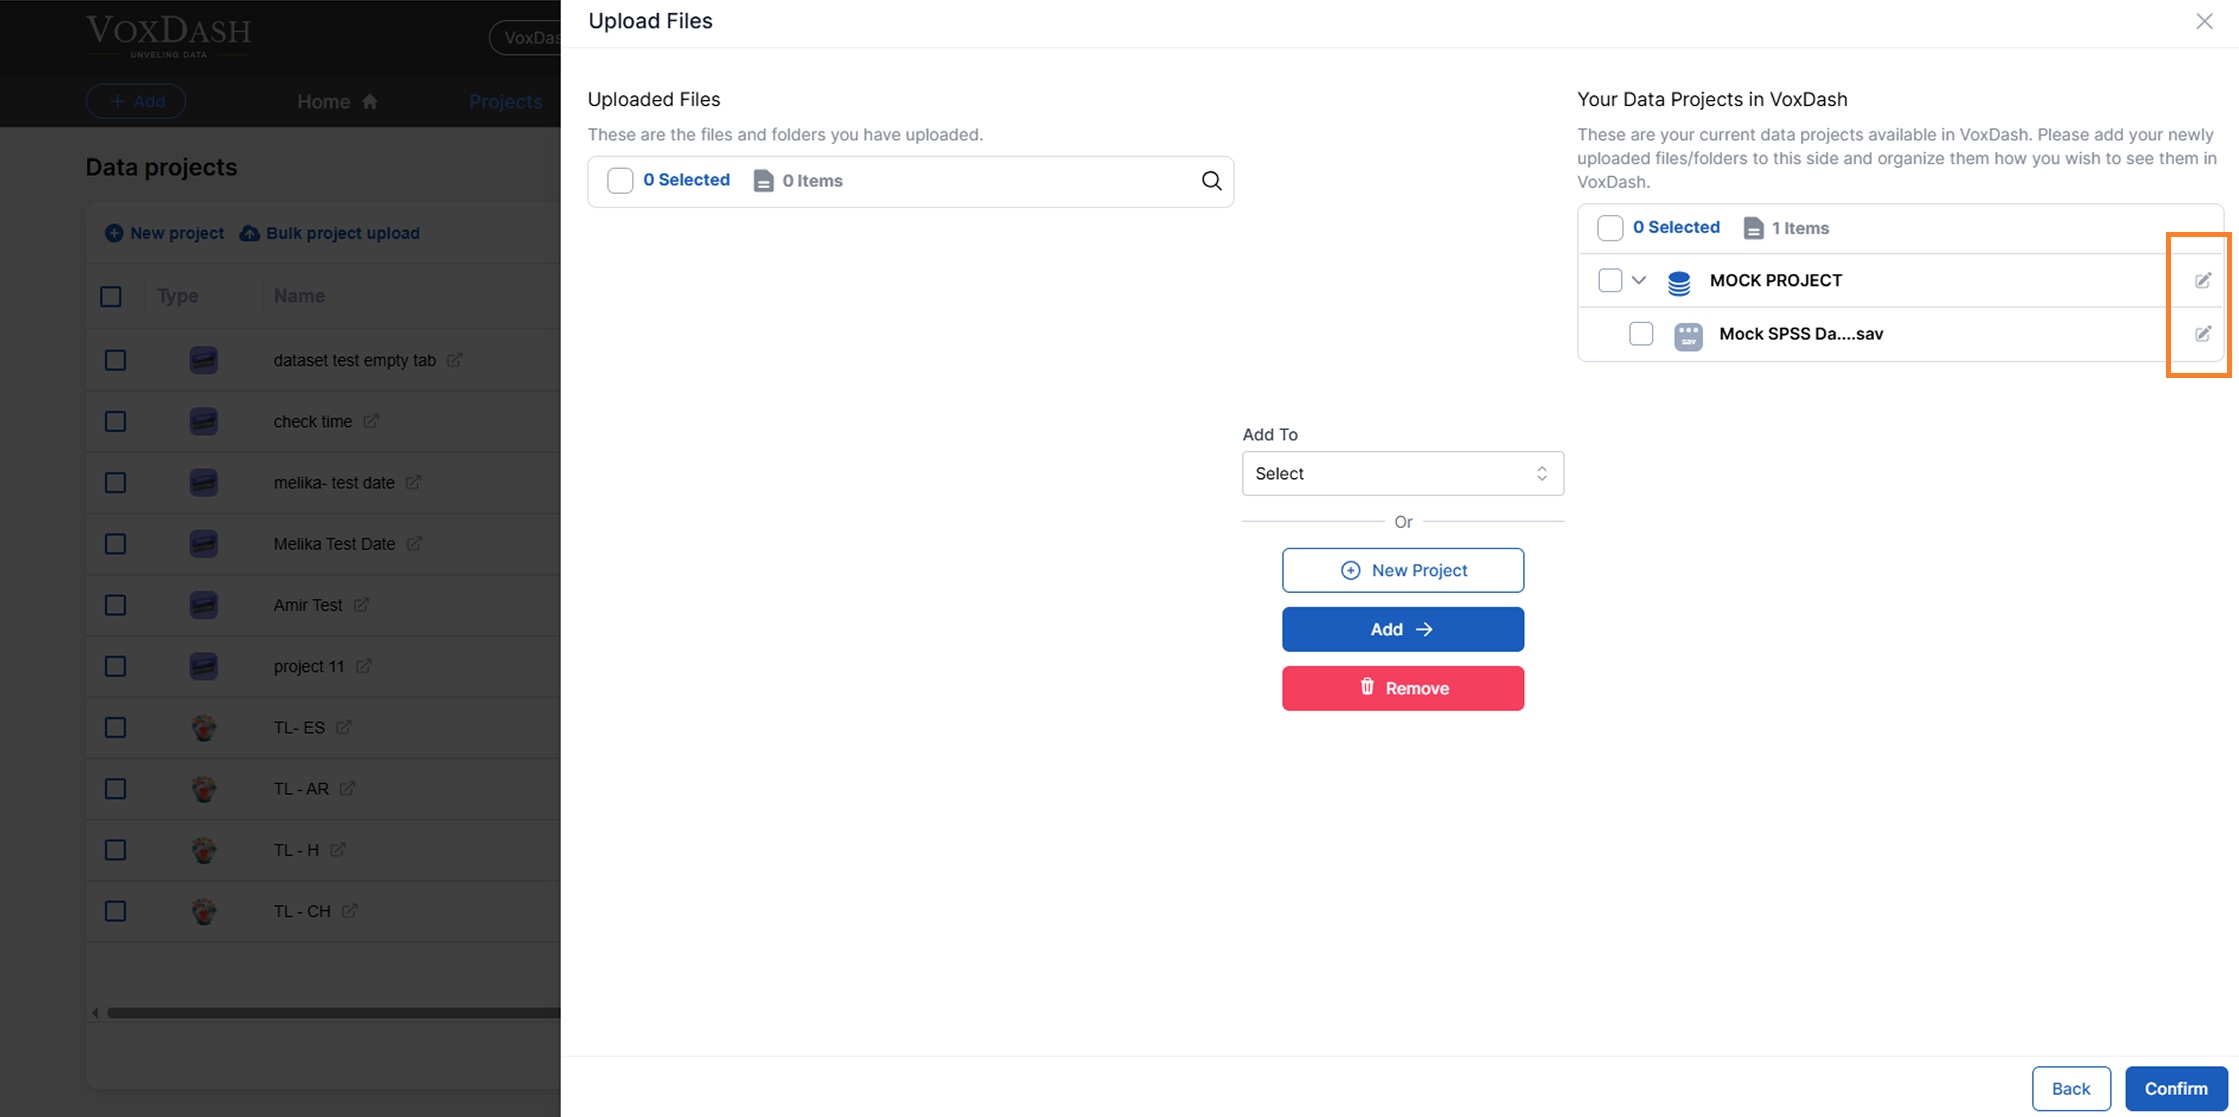2239x1117 pixels.
Task: Open Amir Test via its external link icon
Action: coord(362,605)
